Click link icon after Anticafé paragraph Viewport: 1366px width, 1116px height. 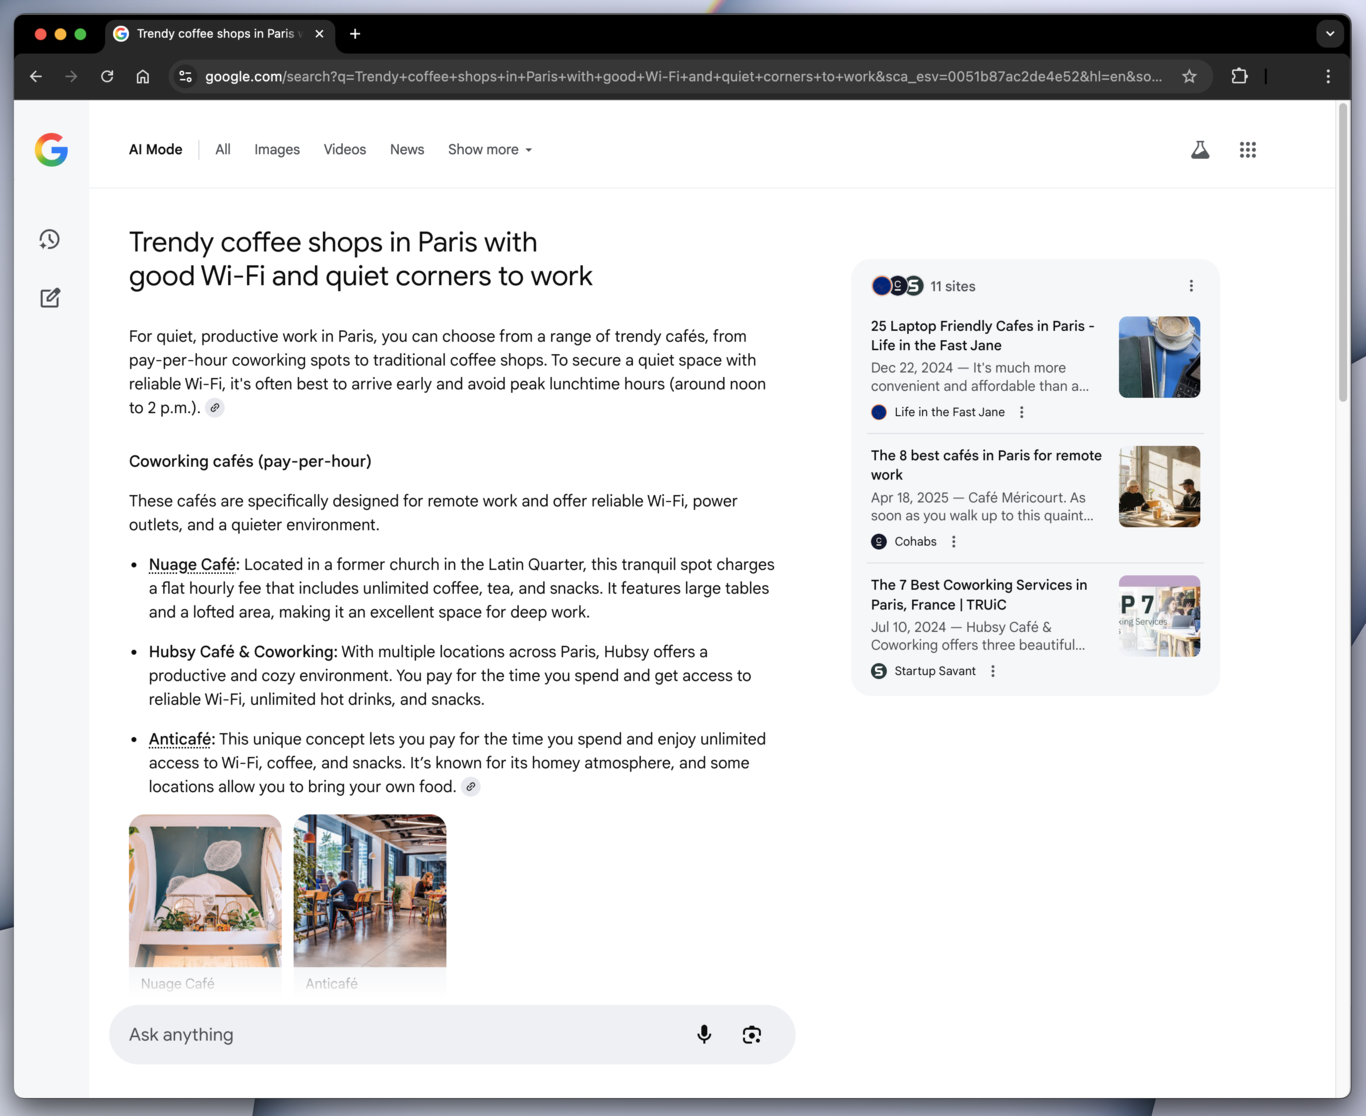[471, 787]
